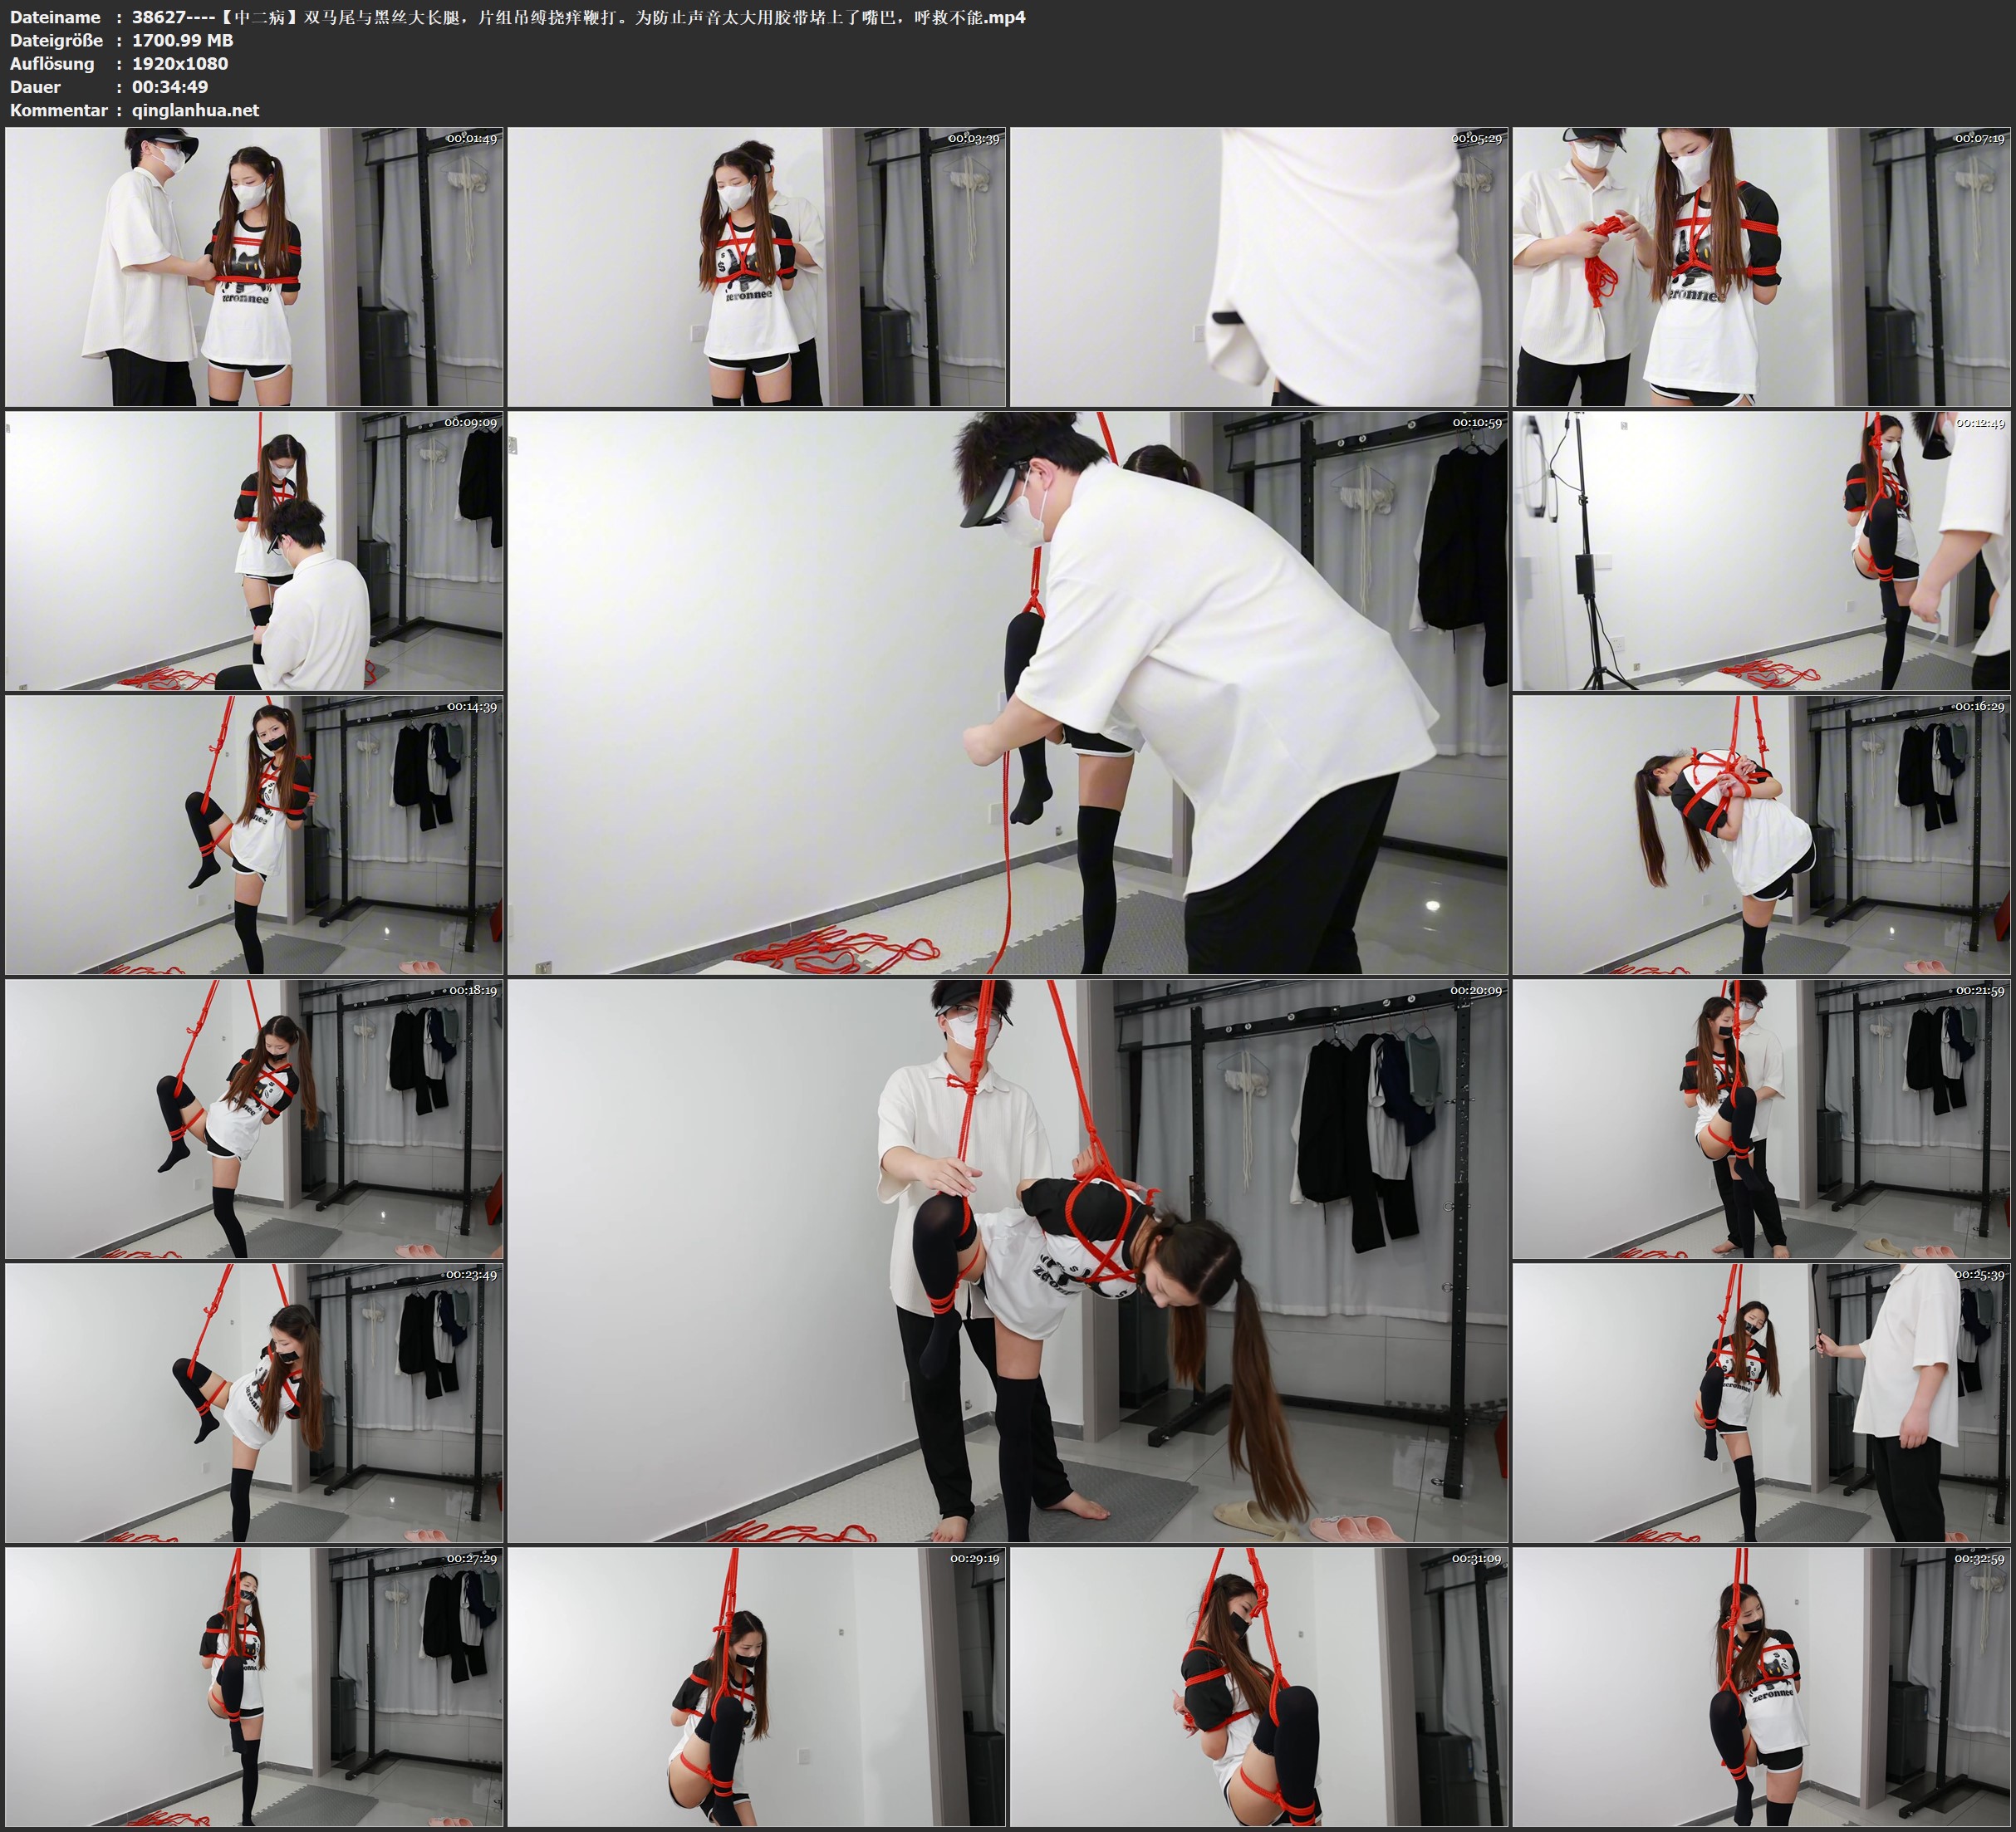The height and width of the screenshot is (1832, 2016).
Task: Click the thumbnail at 00:16:29
Action: [x=1761, y=835]
